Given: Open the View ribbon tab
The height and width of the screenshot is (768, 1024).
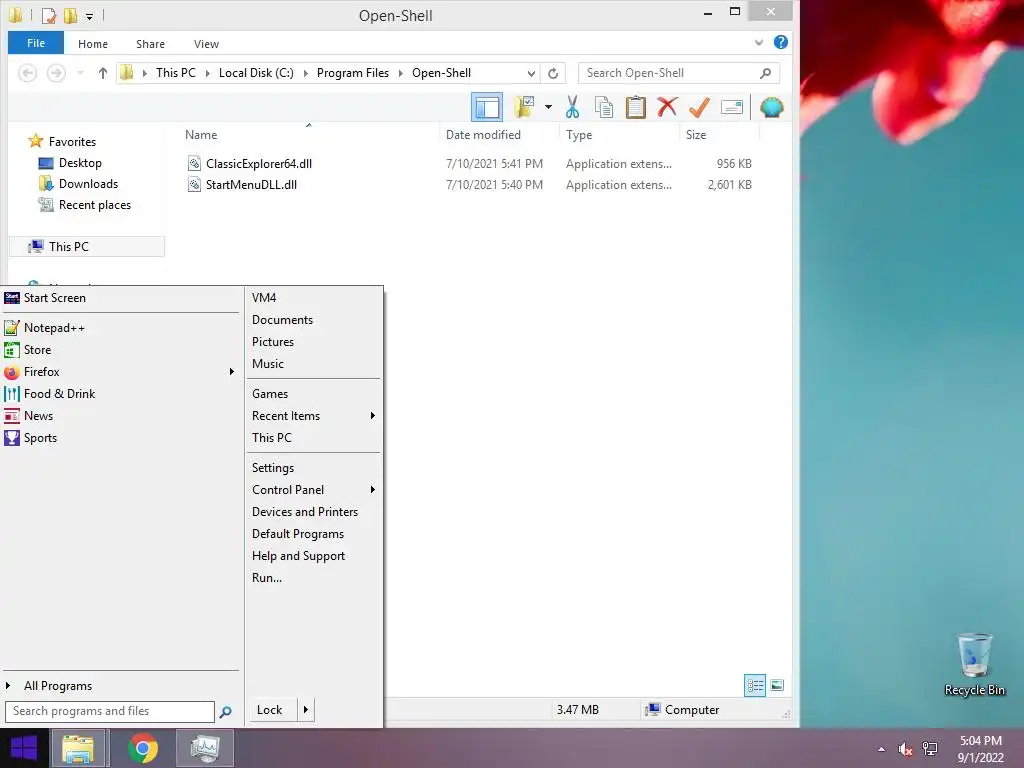Looking at the screenshot, I should [x=206, y=44].
